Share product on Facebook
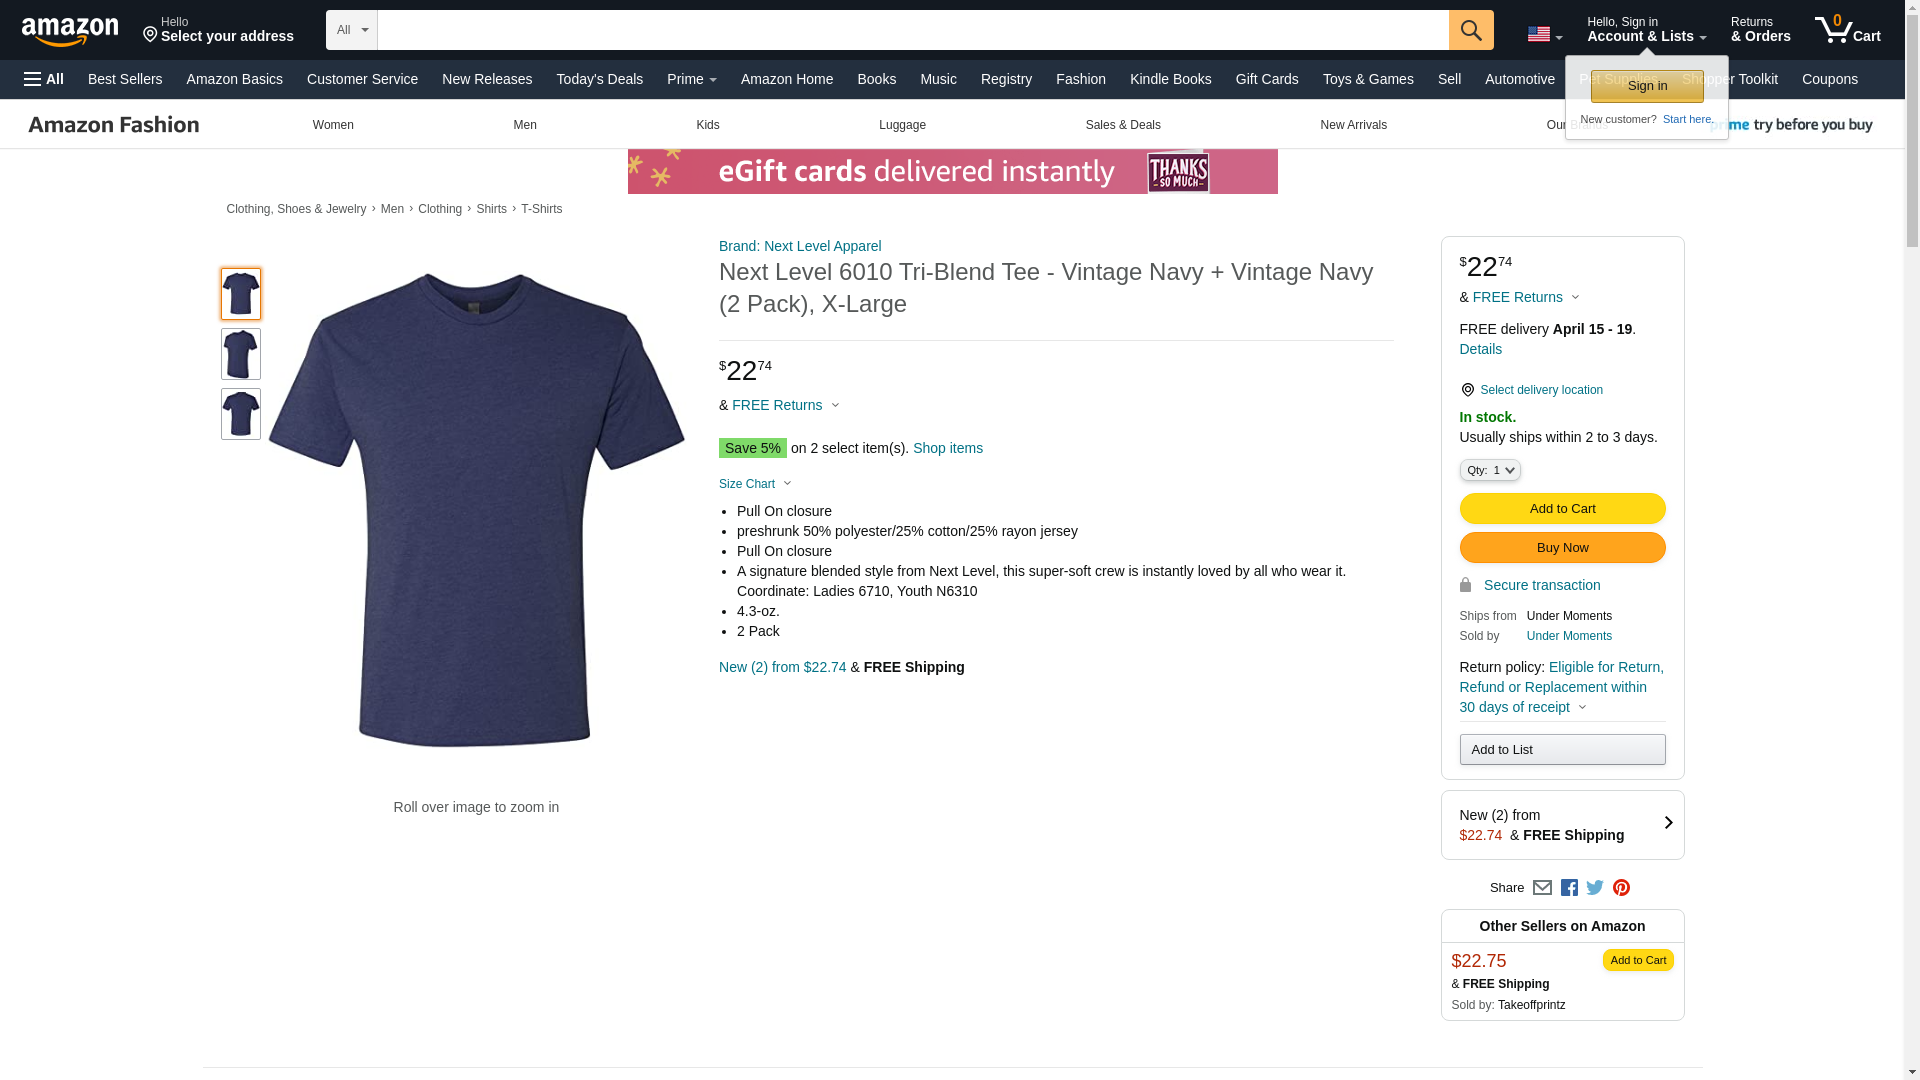This screenshot has height=1080, width=1920. tap(1569, 888)
